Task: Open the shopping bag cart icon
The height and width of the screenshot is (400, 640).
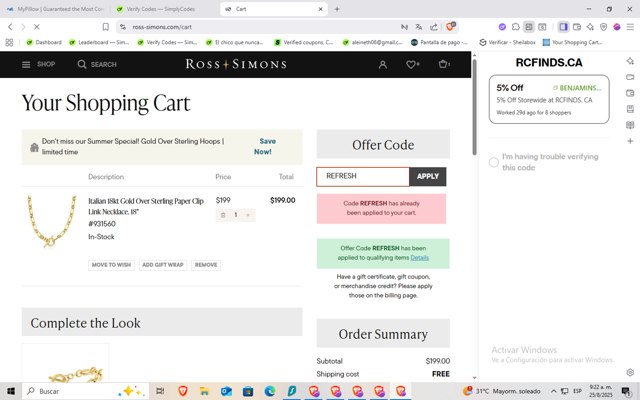Action: 444,64
